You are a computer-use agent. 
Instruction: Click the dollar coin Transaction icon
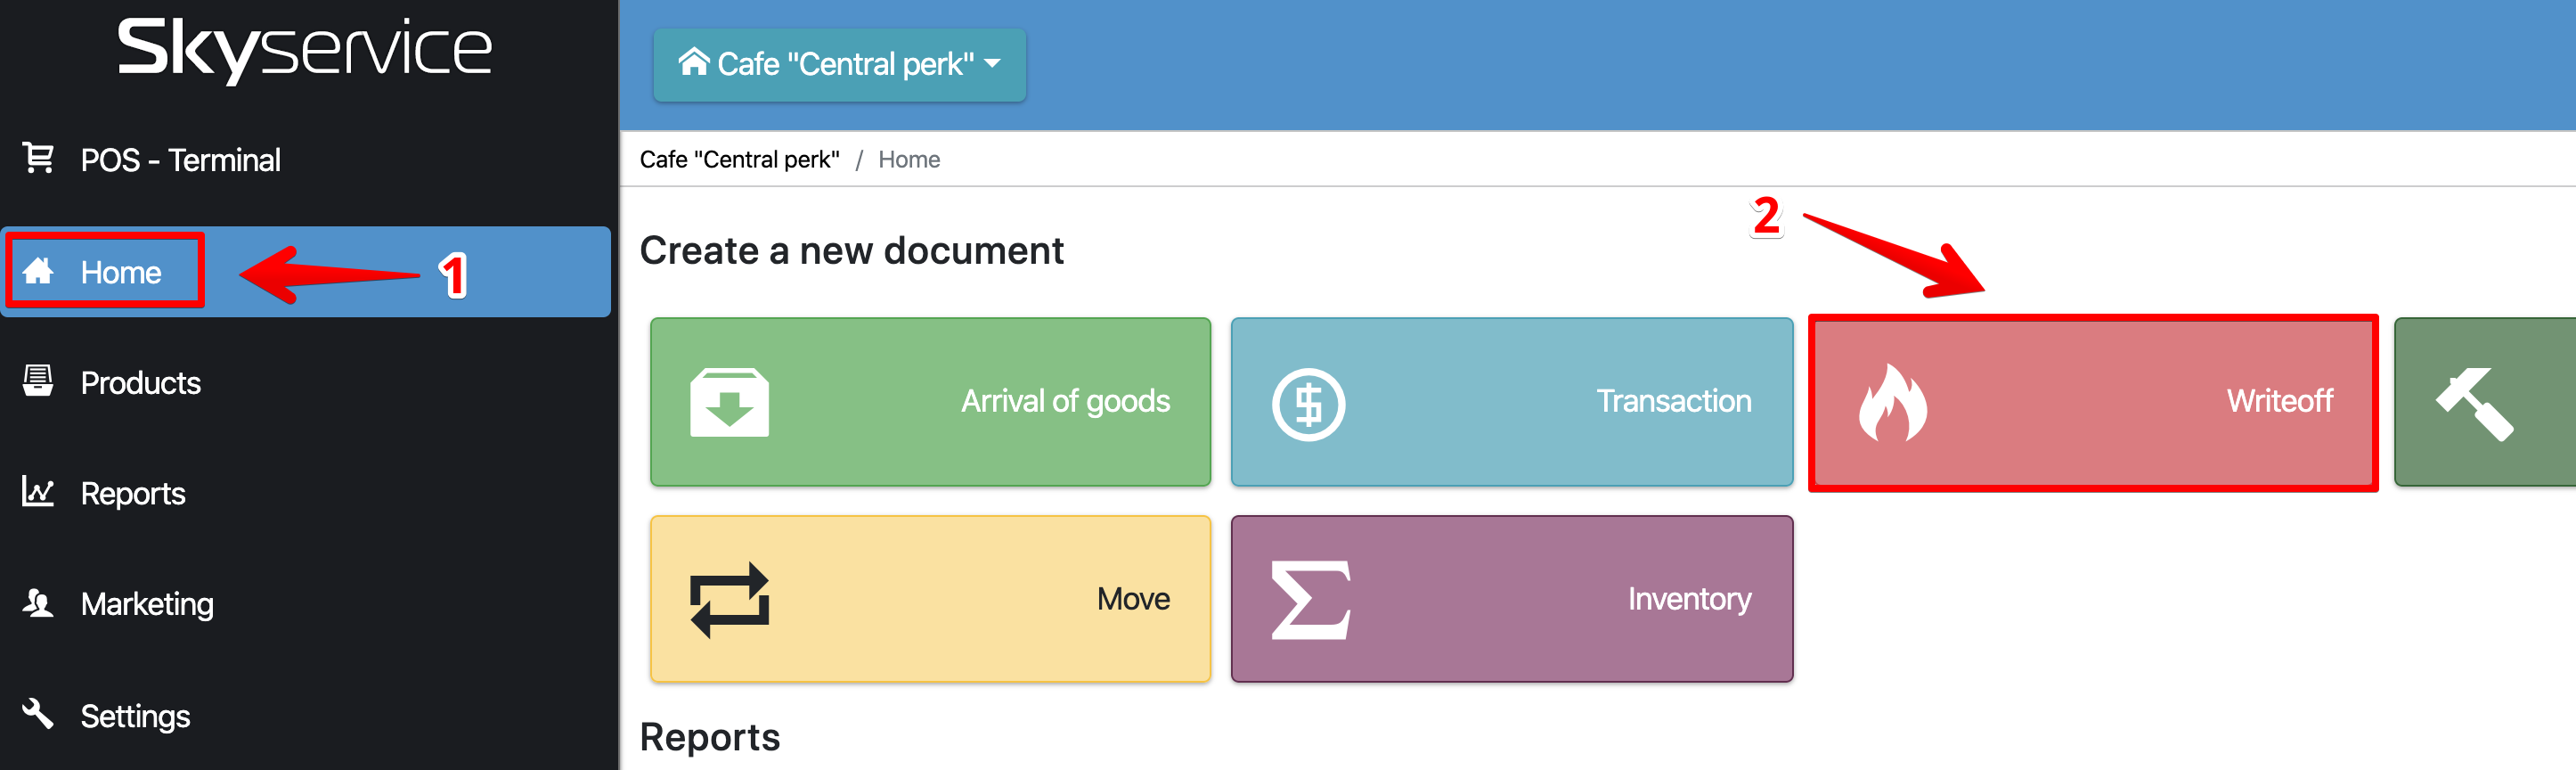[x=1308, y=404]
